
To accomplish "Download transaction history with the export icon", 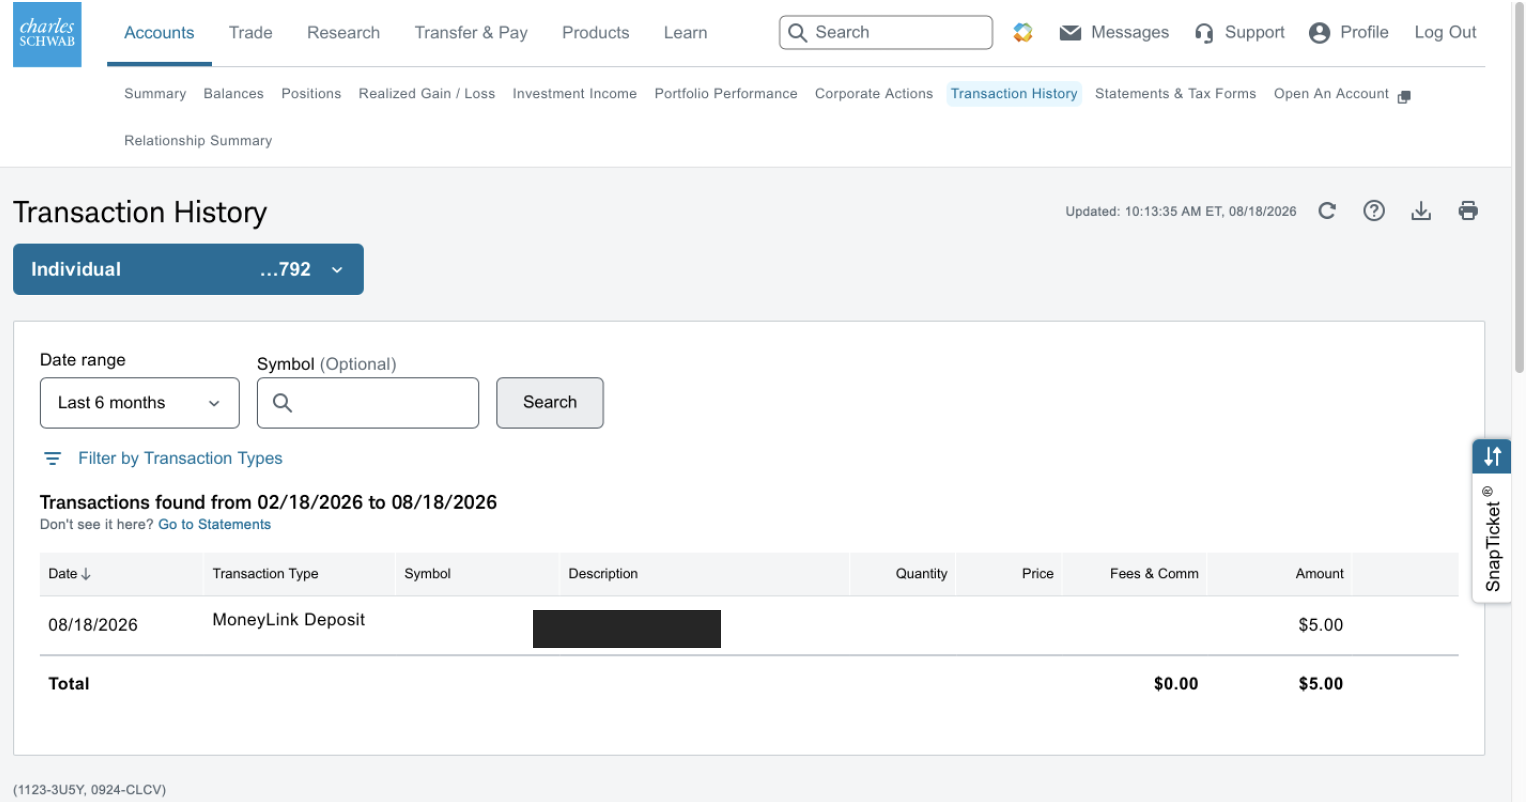I will (1421, 211).
